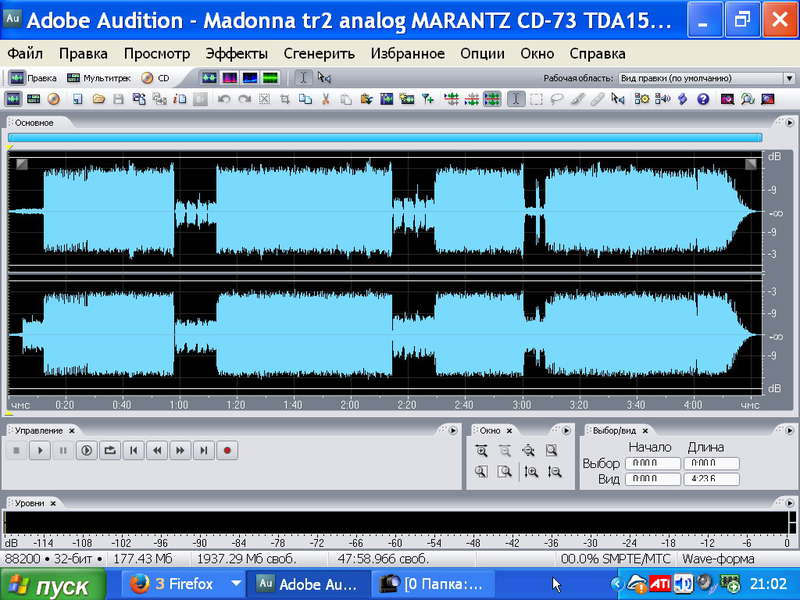The image size is (800, 600).
Task: Click timeline ruler at 2:00 mark
Action: point(350,405)
